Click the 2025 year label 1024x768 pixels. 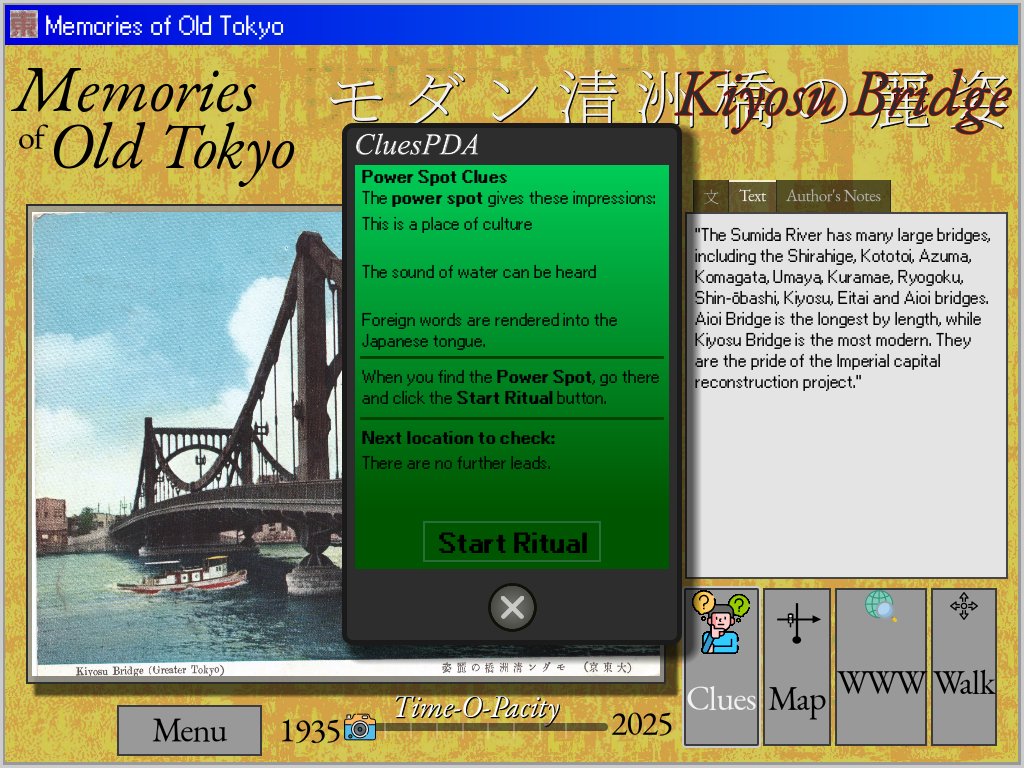(641, 725)
